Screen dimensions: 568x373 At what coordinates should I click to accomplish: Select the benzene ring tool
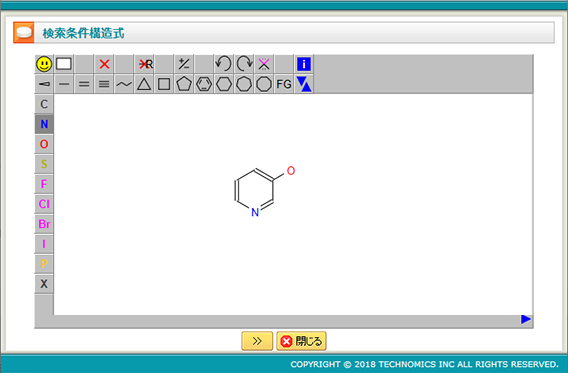[x=204, y=84]
